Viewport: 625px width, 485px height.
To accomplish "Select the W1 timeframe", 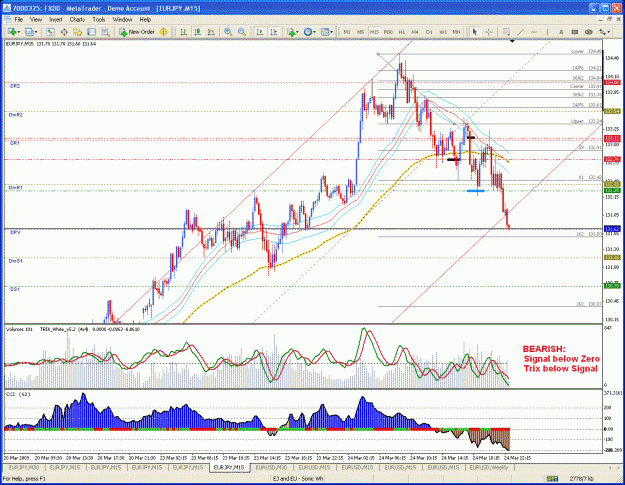I will (x=443, y=32).
